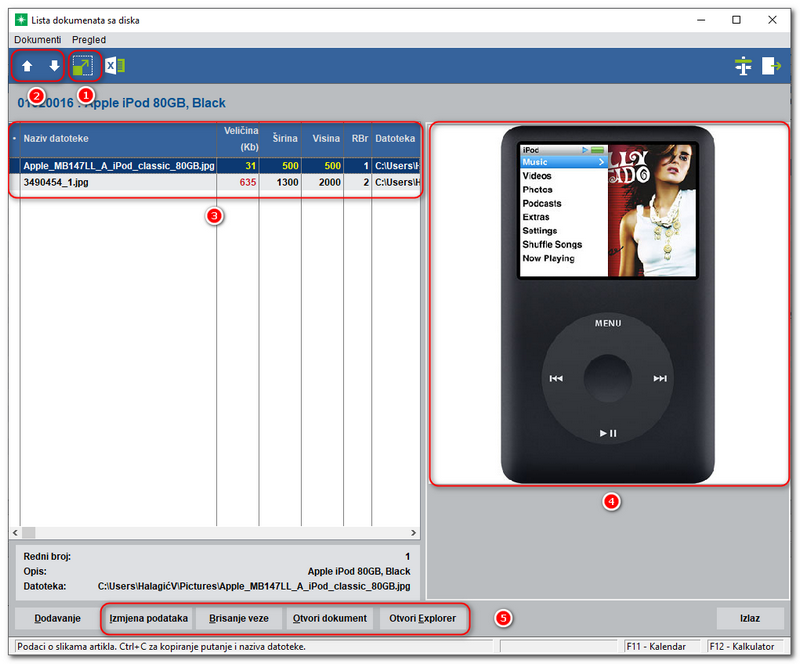This screenshot has height=664, width=800.
Task: Click the Visina column header
Action: click(322, 139)
